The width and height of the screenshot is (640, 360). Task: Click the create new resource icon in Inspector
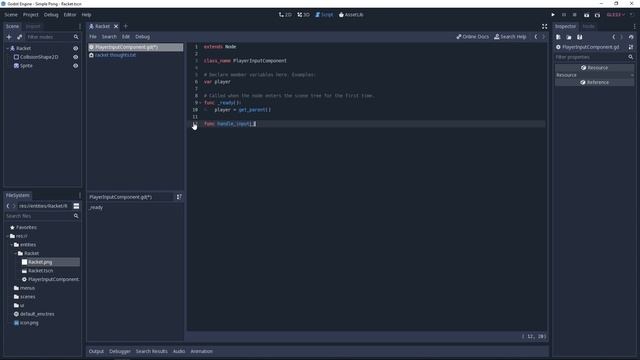(558, 37)
